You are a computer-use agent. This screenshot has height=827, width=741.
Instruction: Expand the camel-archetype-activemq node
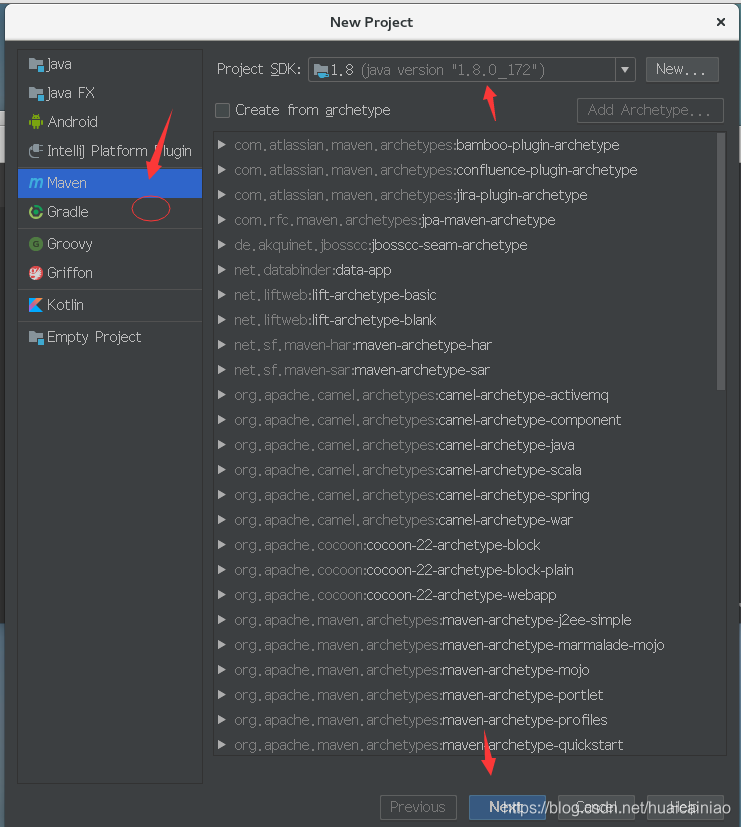[222, 395]
